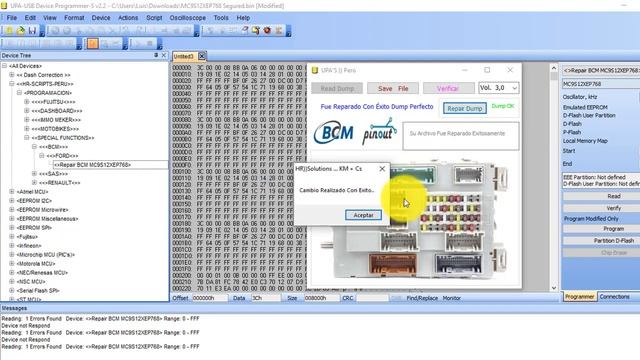Switch to the Untitled3 tab
The height and width of the screenshot is (360, 640).
pos(184,56)
